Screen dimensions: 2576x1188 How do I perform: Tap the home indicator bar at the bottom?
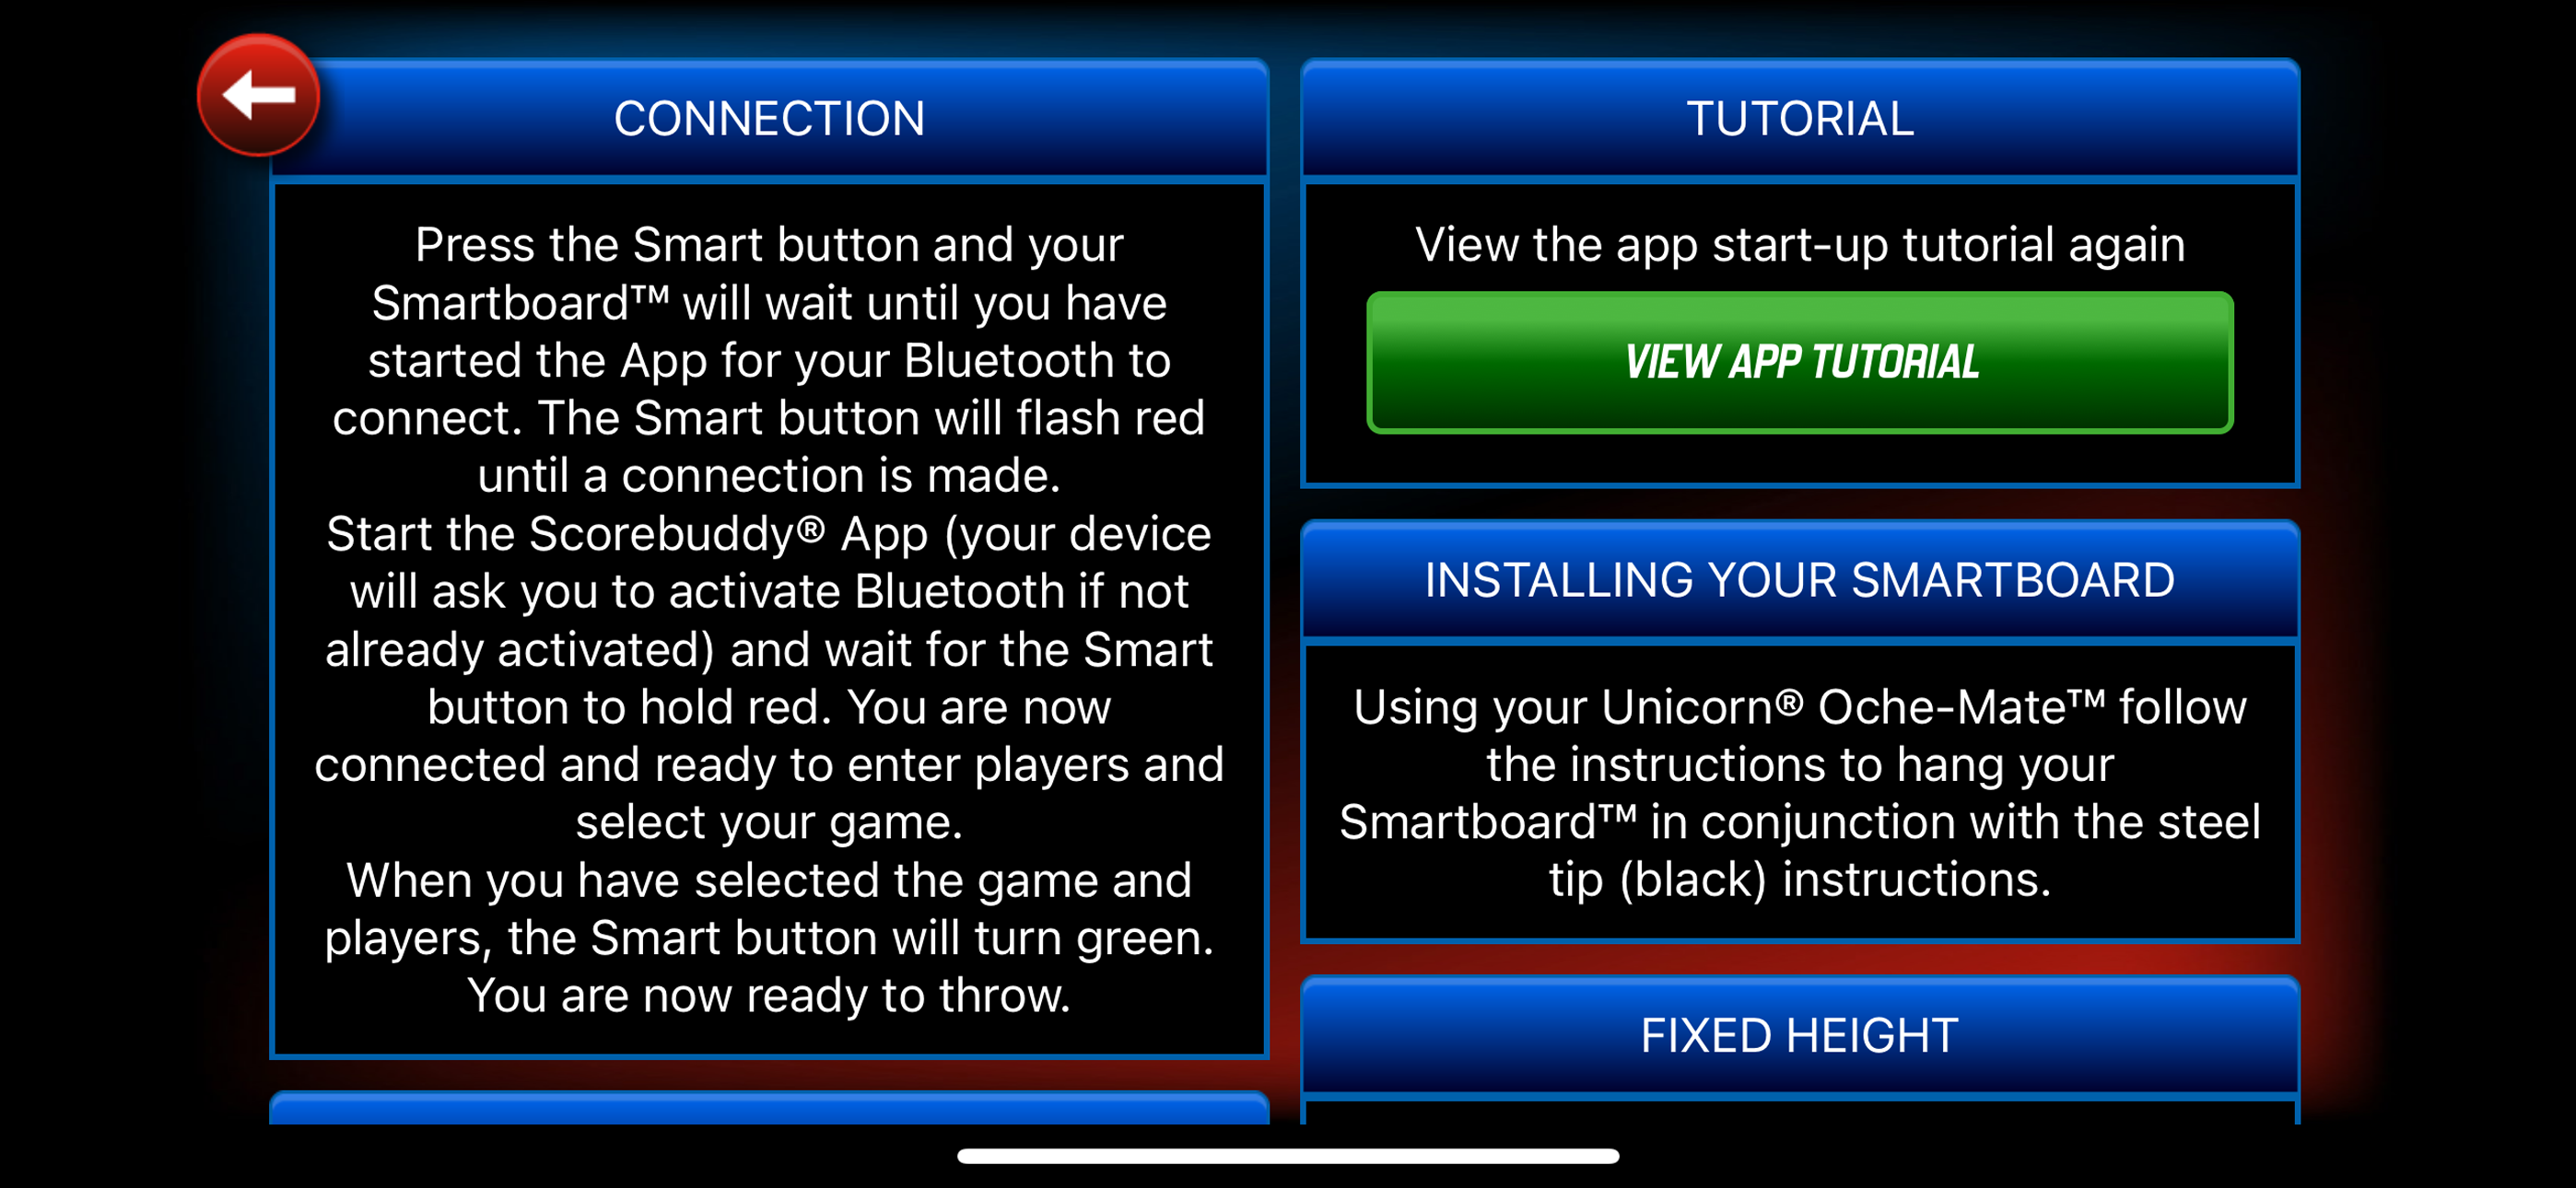tap(1288, 1156)
